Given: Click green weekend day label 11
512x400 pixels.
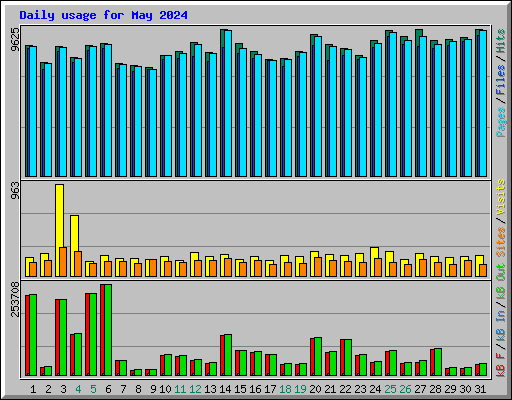Looking at the screenshot, I should click(180, 389).
